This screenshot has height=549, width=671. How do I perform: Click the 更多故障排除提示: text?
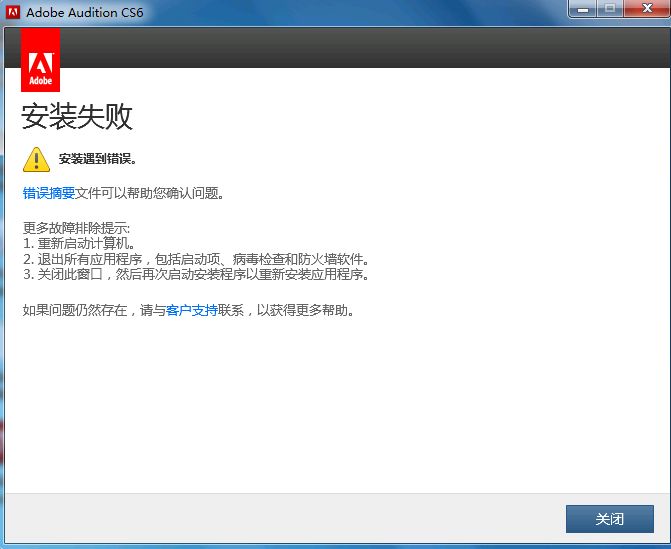(76, 228)
